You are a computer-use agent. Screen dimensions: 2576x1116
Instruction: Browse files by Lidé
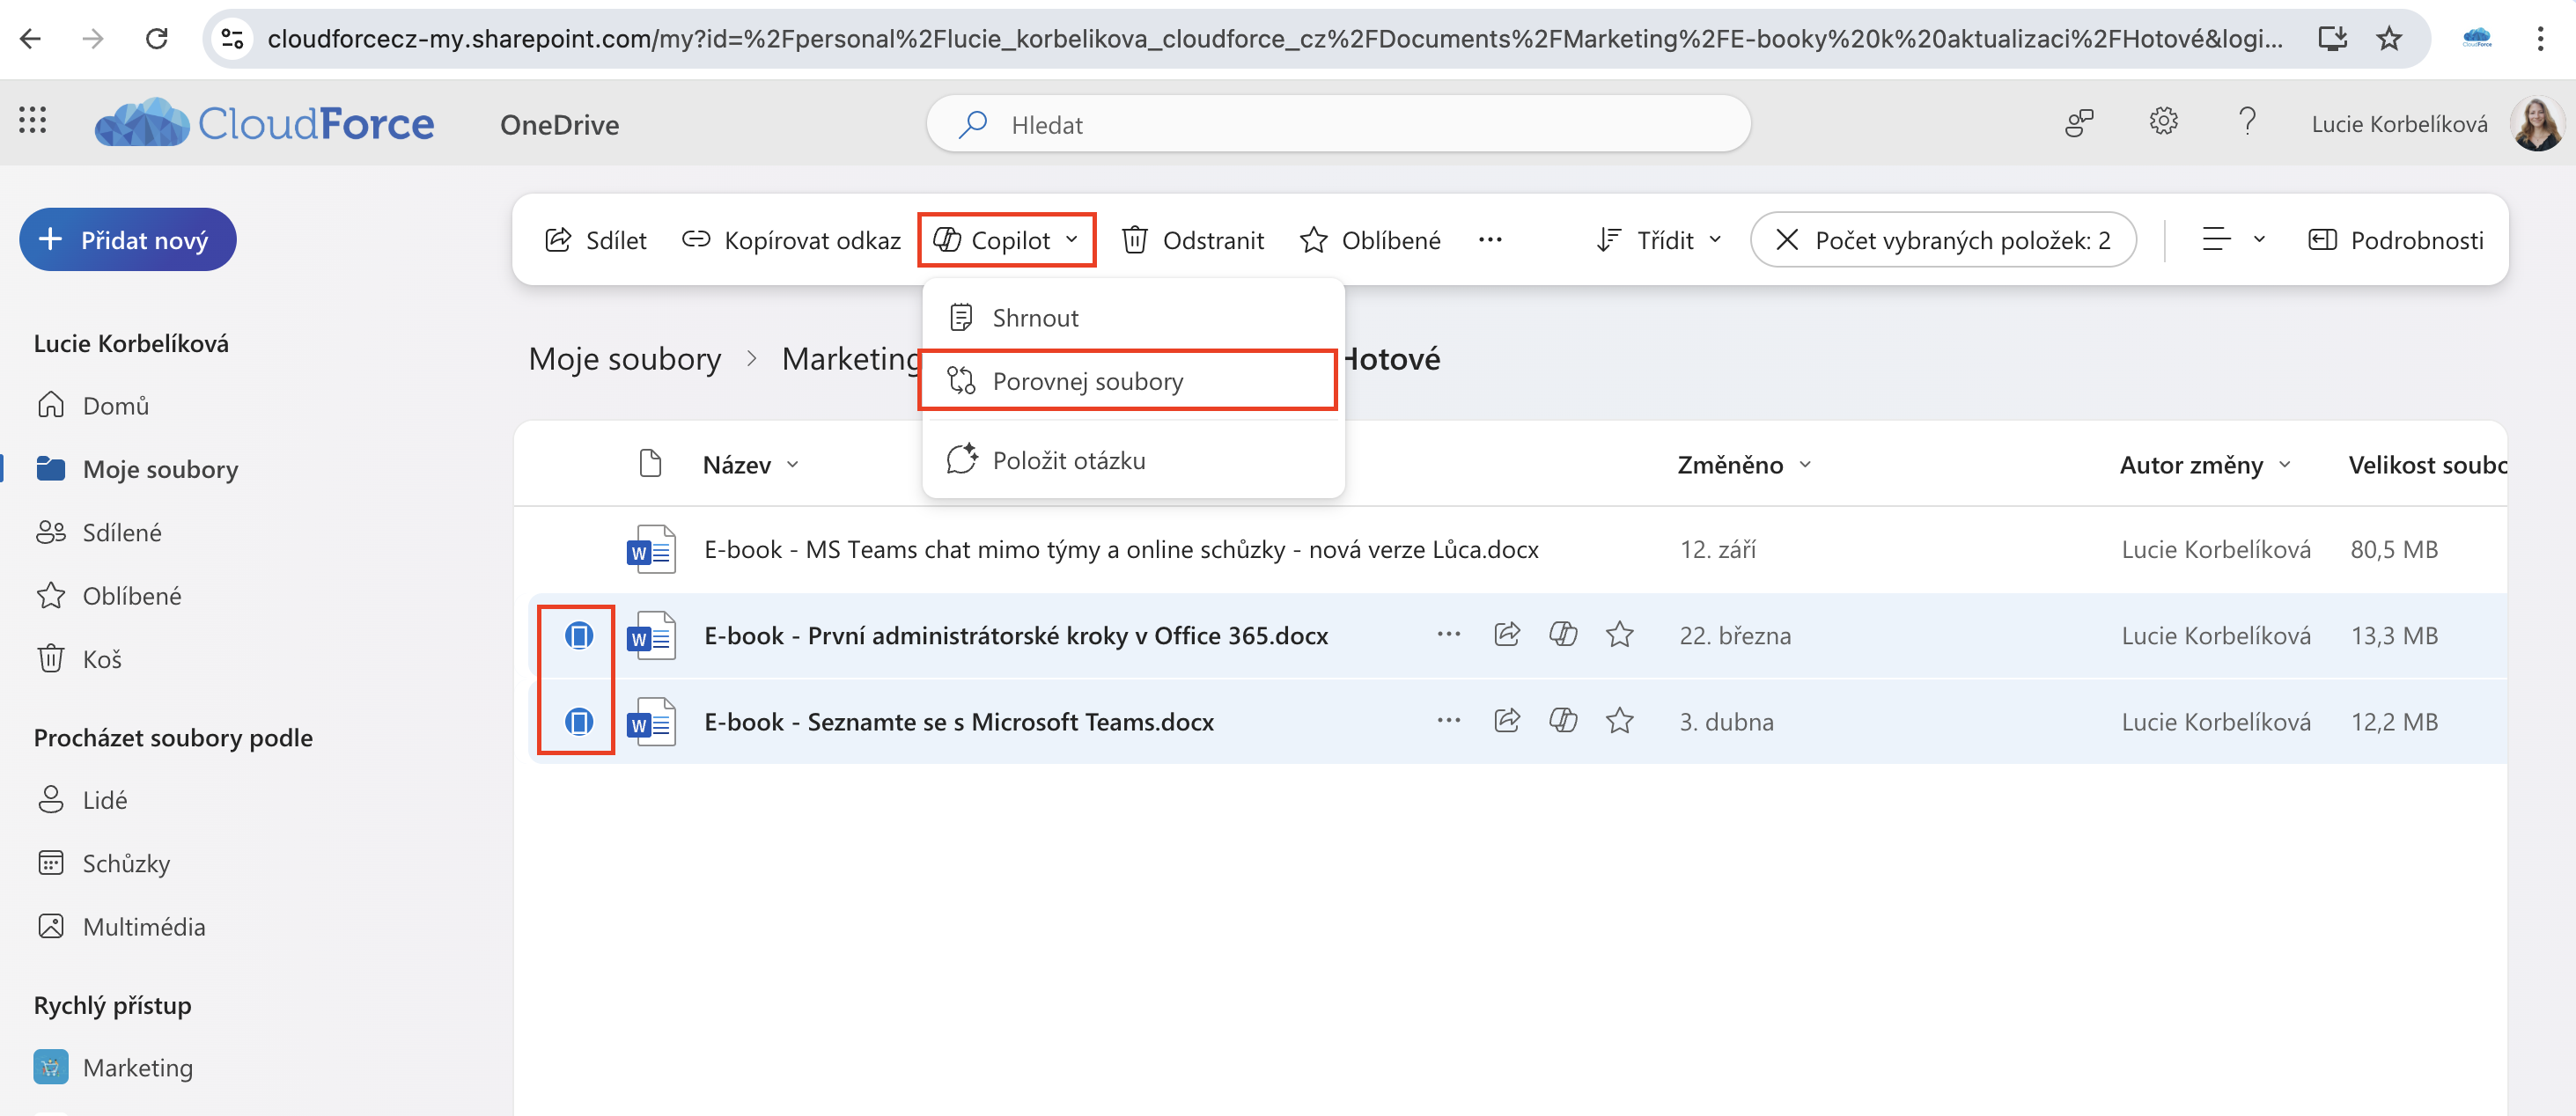pyautogui.click(x=81, y=800)
